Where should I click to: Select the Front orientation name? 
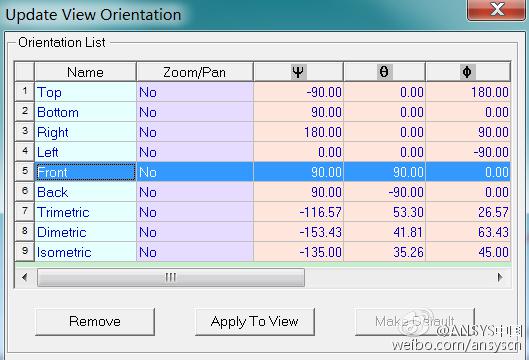(x=85, y=172)
